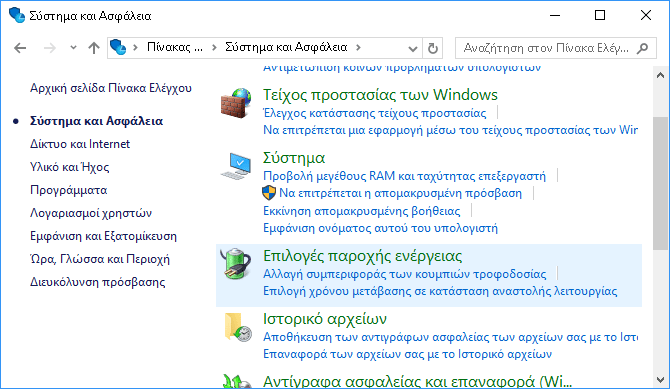
Task: Click Προβολή μεγέθους RAM link
Action: click(x=404, y=176)
